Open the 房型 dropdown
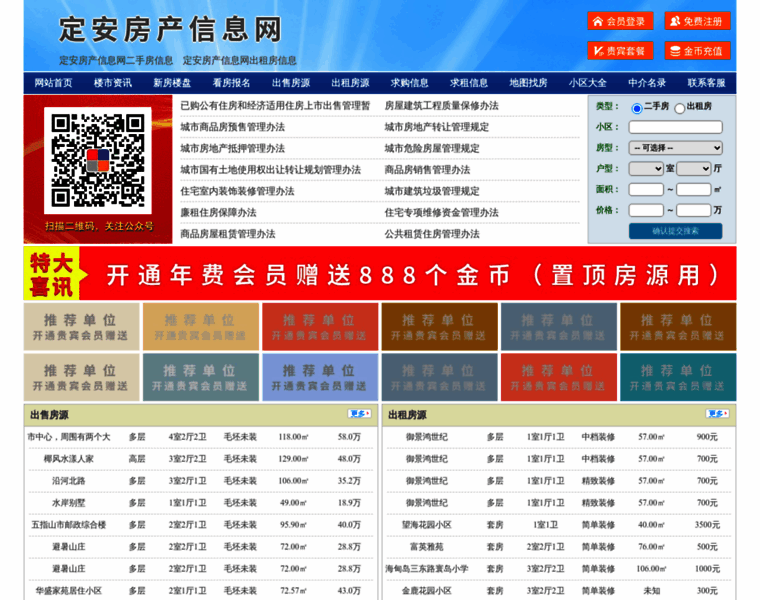This screenshot has width=760, height=600. coord(674,148)
